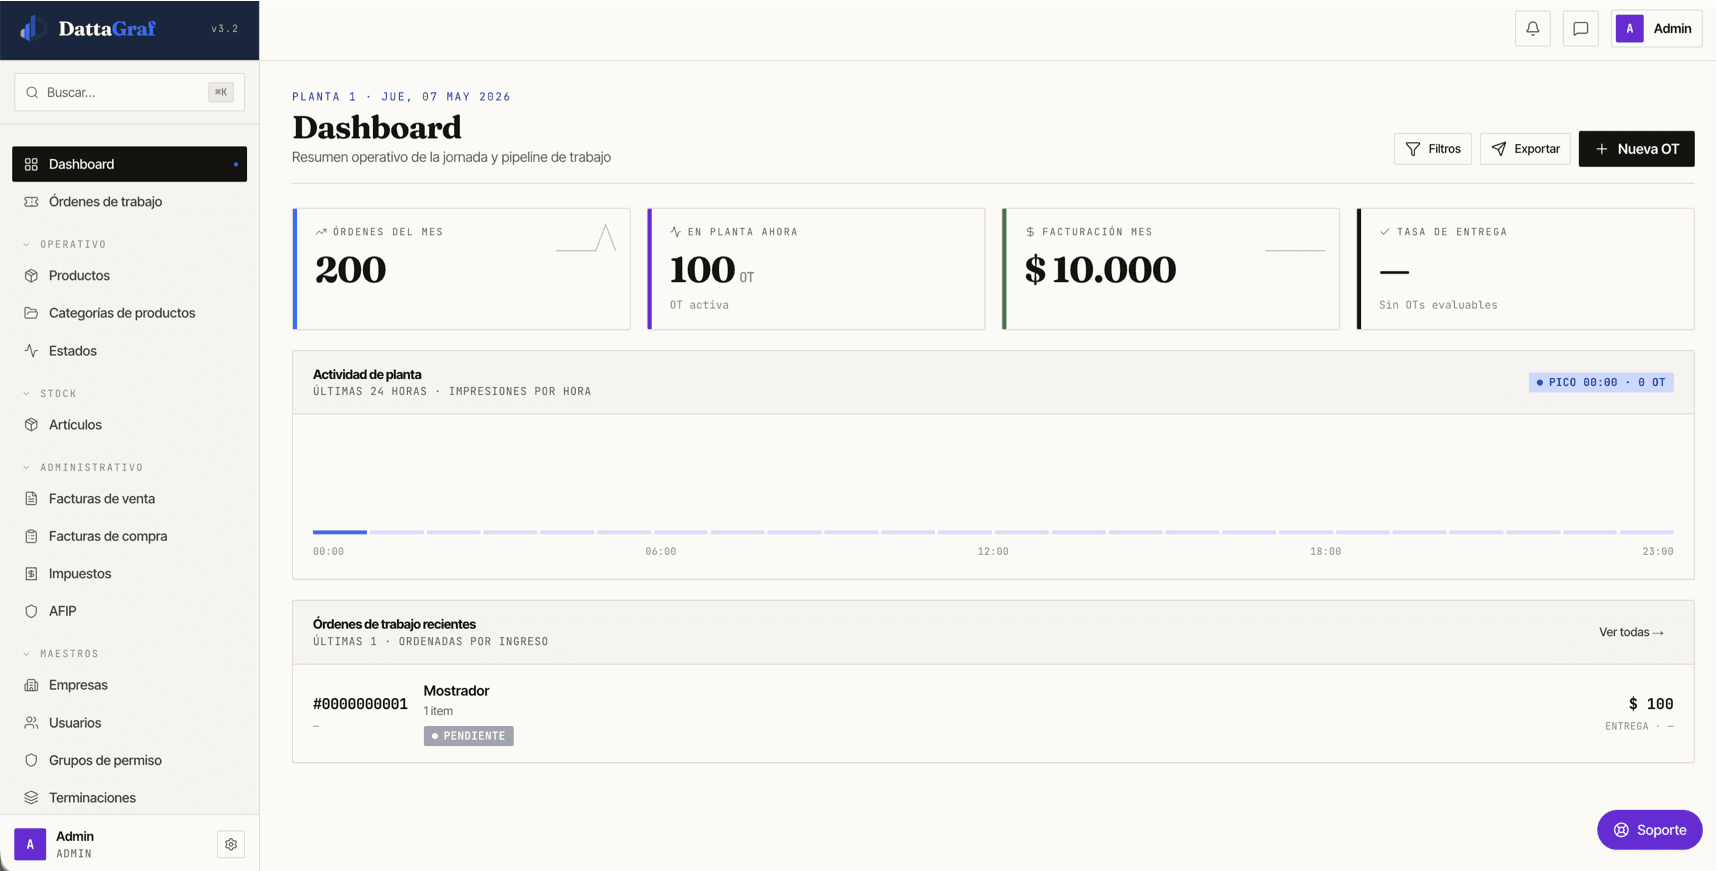Open the Admin user menu at top right

[1656, 29]
